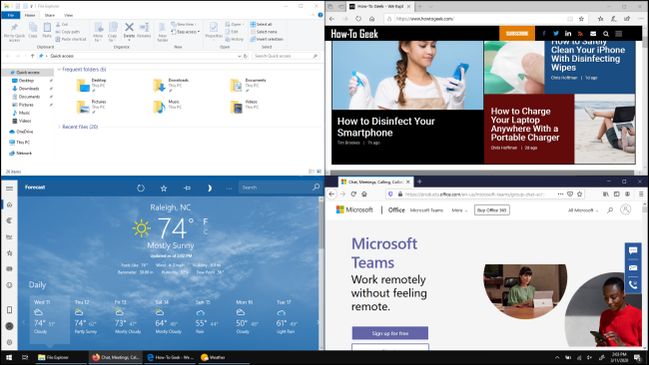The width and height of the screenshot is (649, 365).
Task: Click Edge browser home icon
Action: tap(372, 19)
